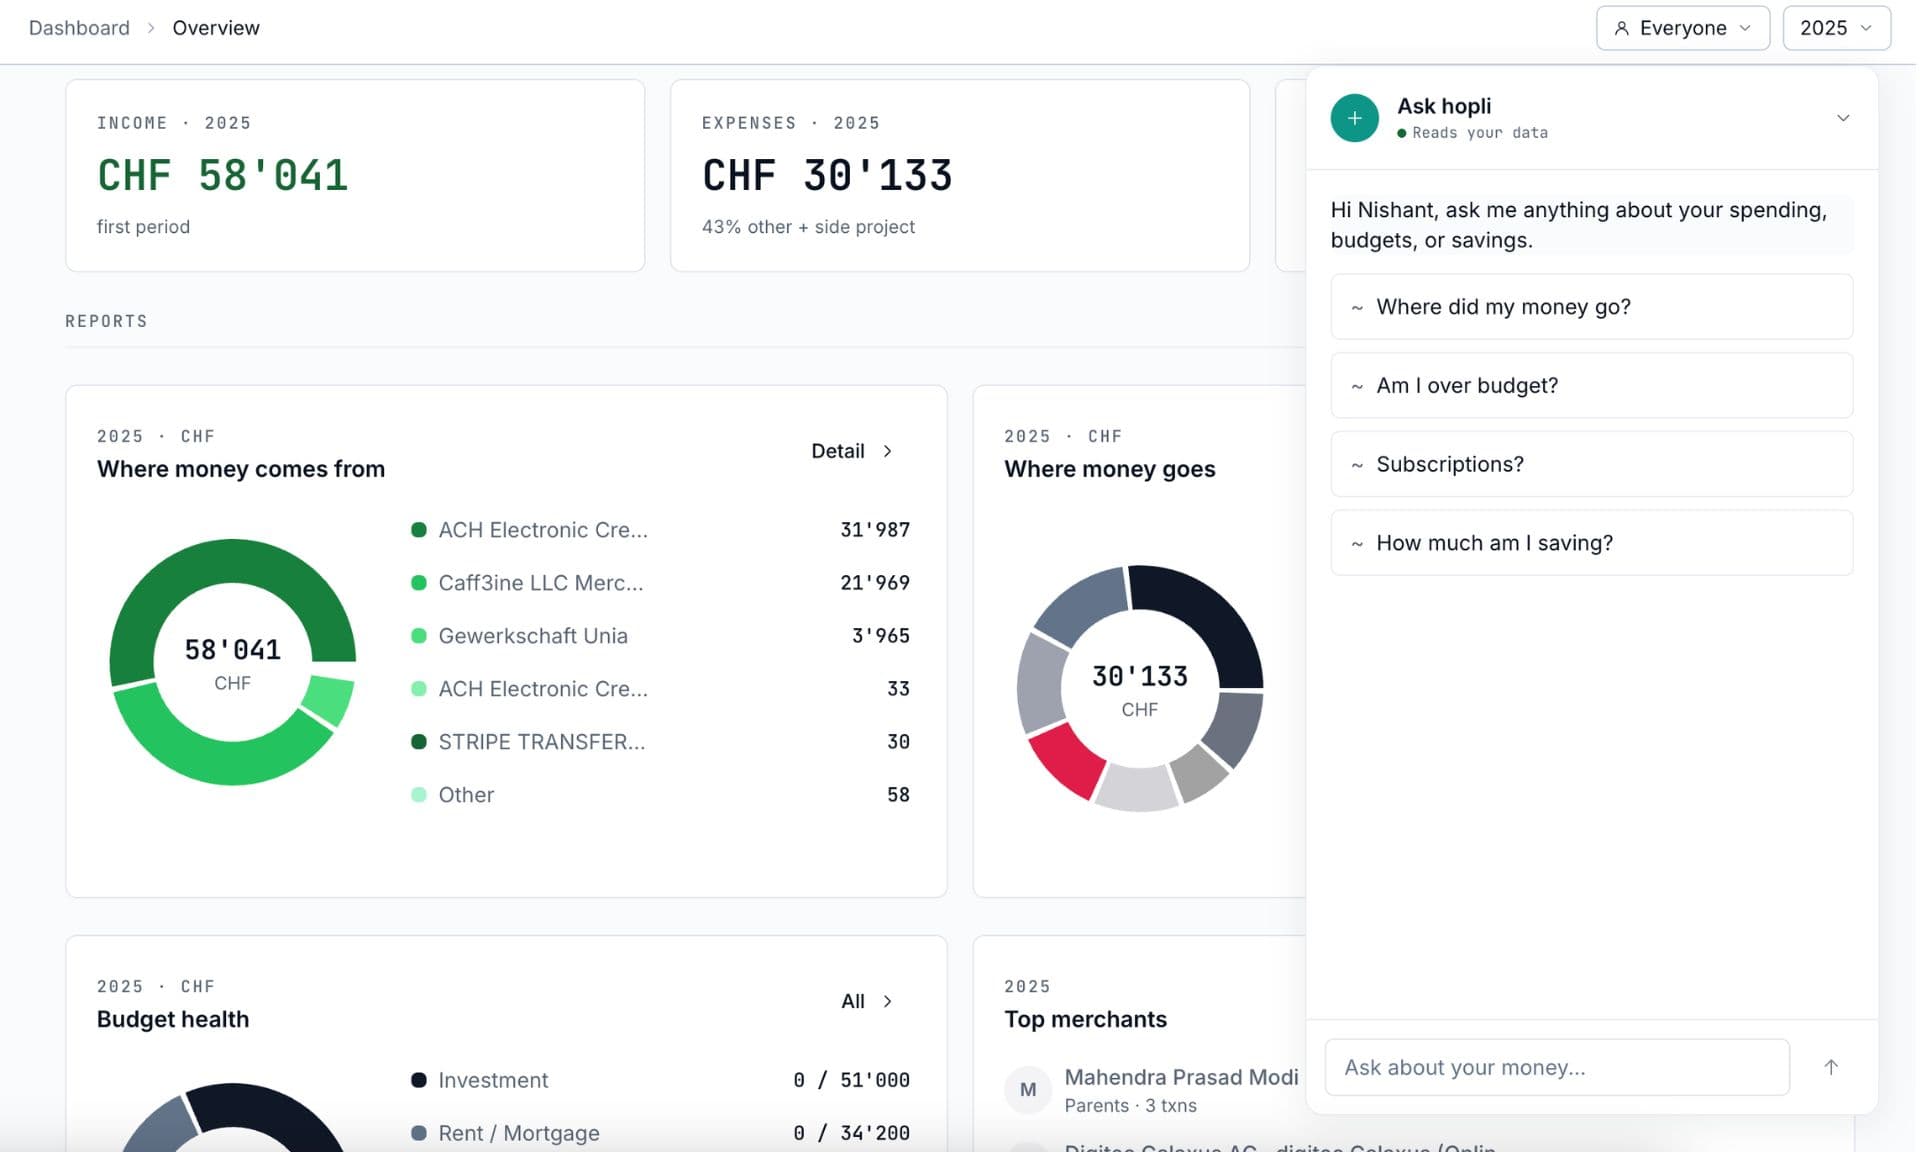Click the pale green dot beside Other
The height and width of the screenshot is (1152, 1920).
coord(419,795)
